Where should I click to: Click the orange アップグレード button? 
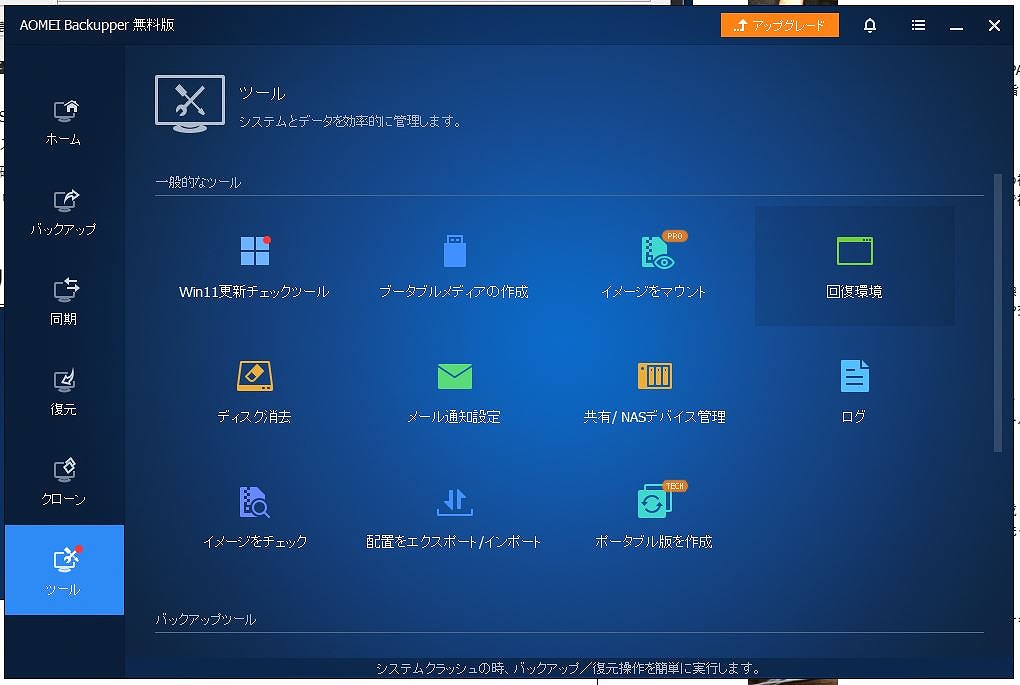[779, 25]
